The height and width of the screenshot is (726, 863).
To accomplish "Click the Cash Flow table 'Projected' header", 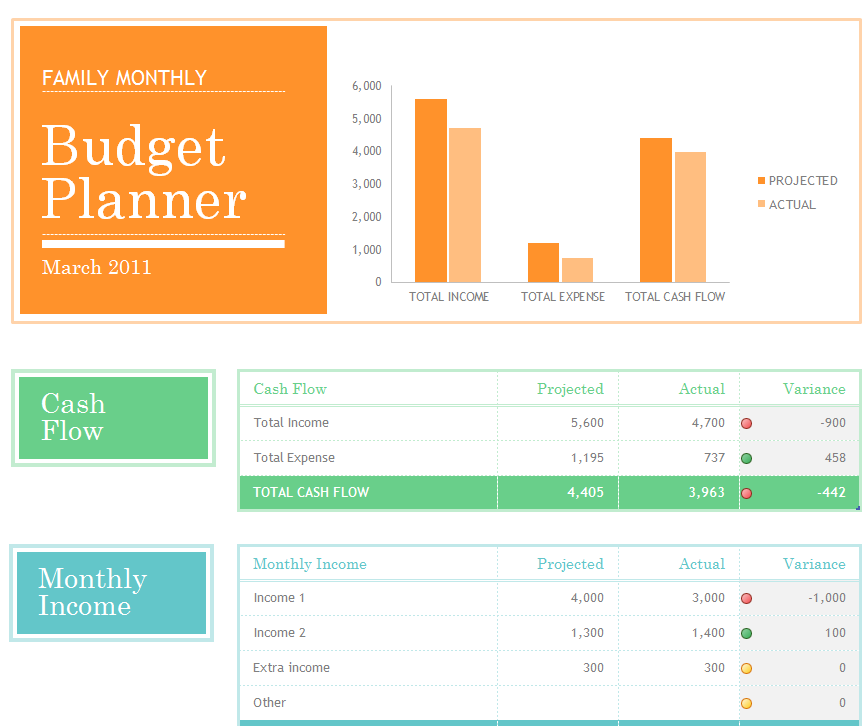I will (558, 389).
